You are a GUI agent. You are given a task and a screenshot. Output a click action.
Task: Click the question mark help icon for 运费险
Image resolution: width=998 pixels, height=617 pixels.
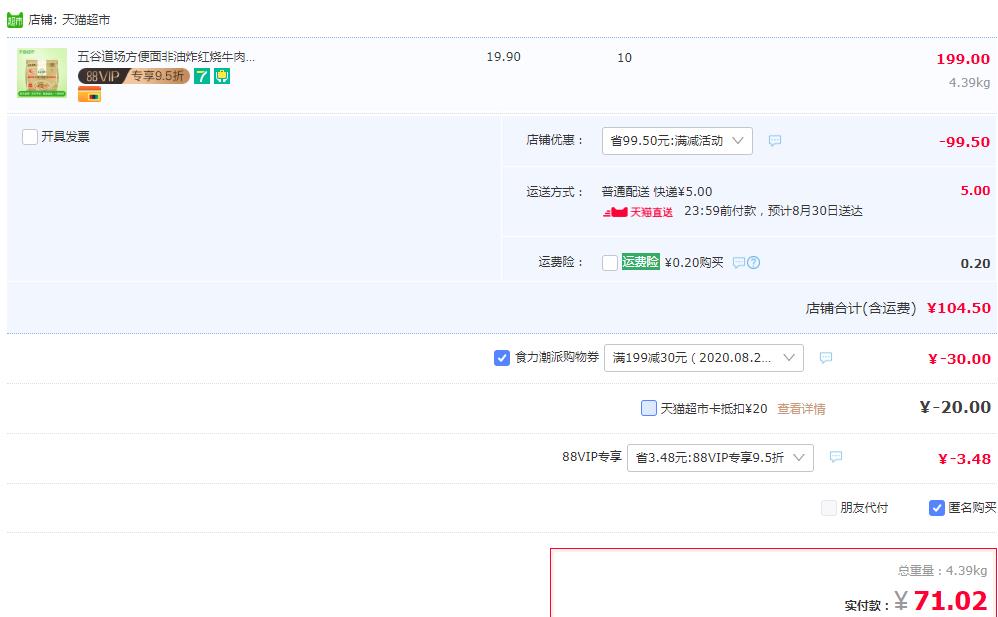(x=754, y=262)
